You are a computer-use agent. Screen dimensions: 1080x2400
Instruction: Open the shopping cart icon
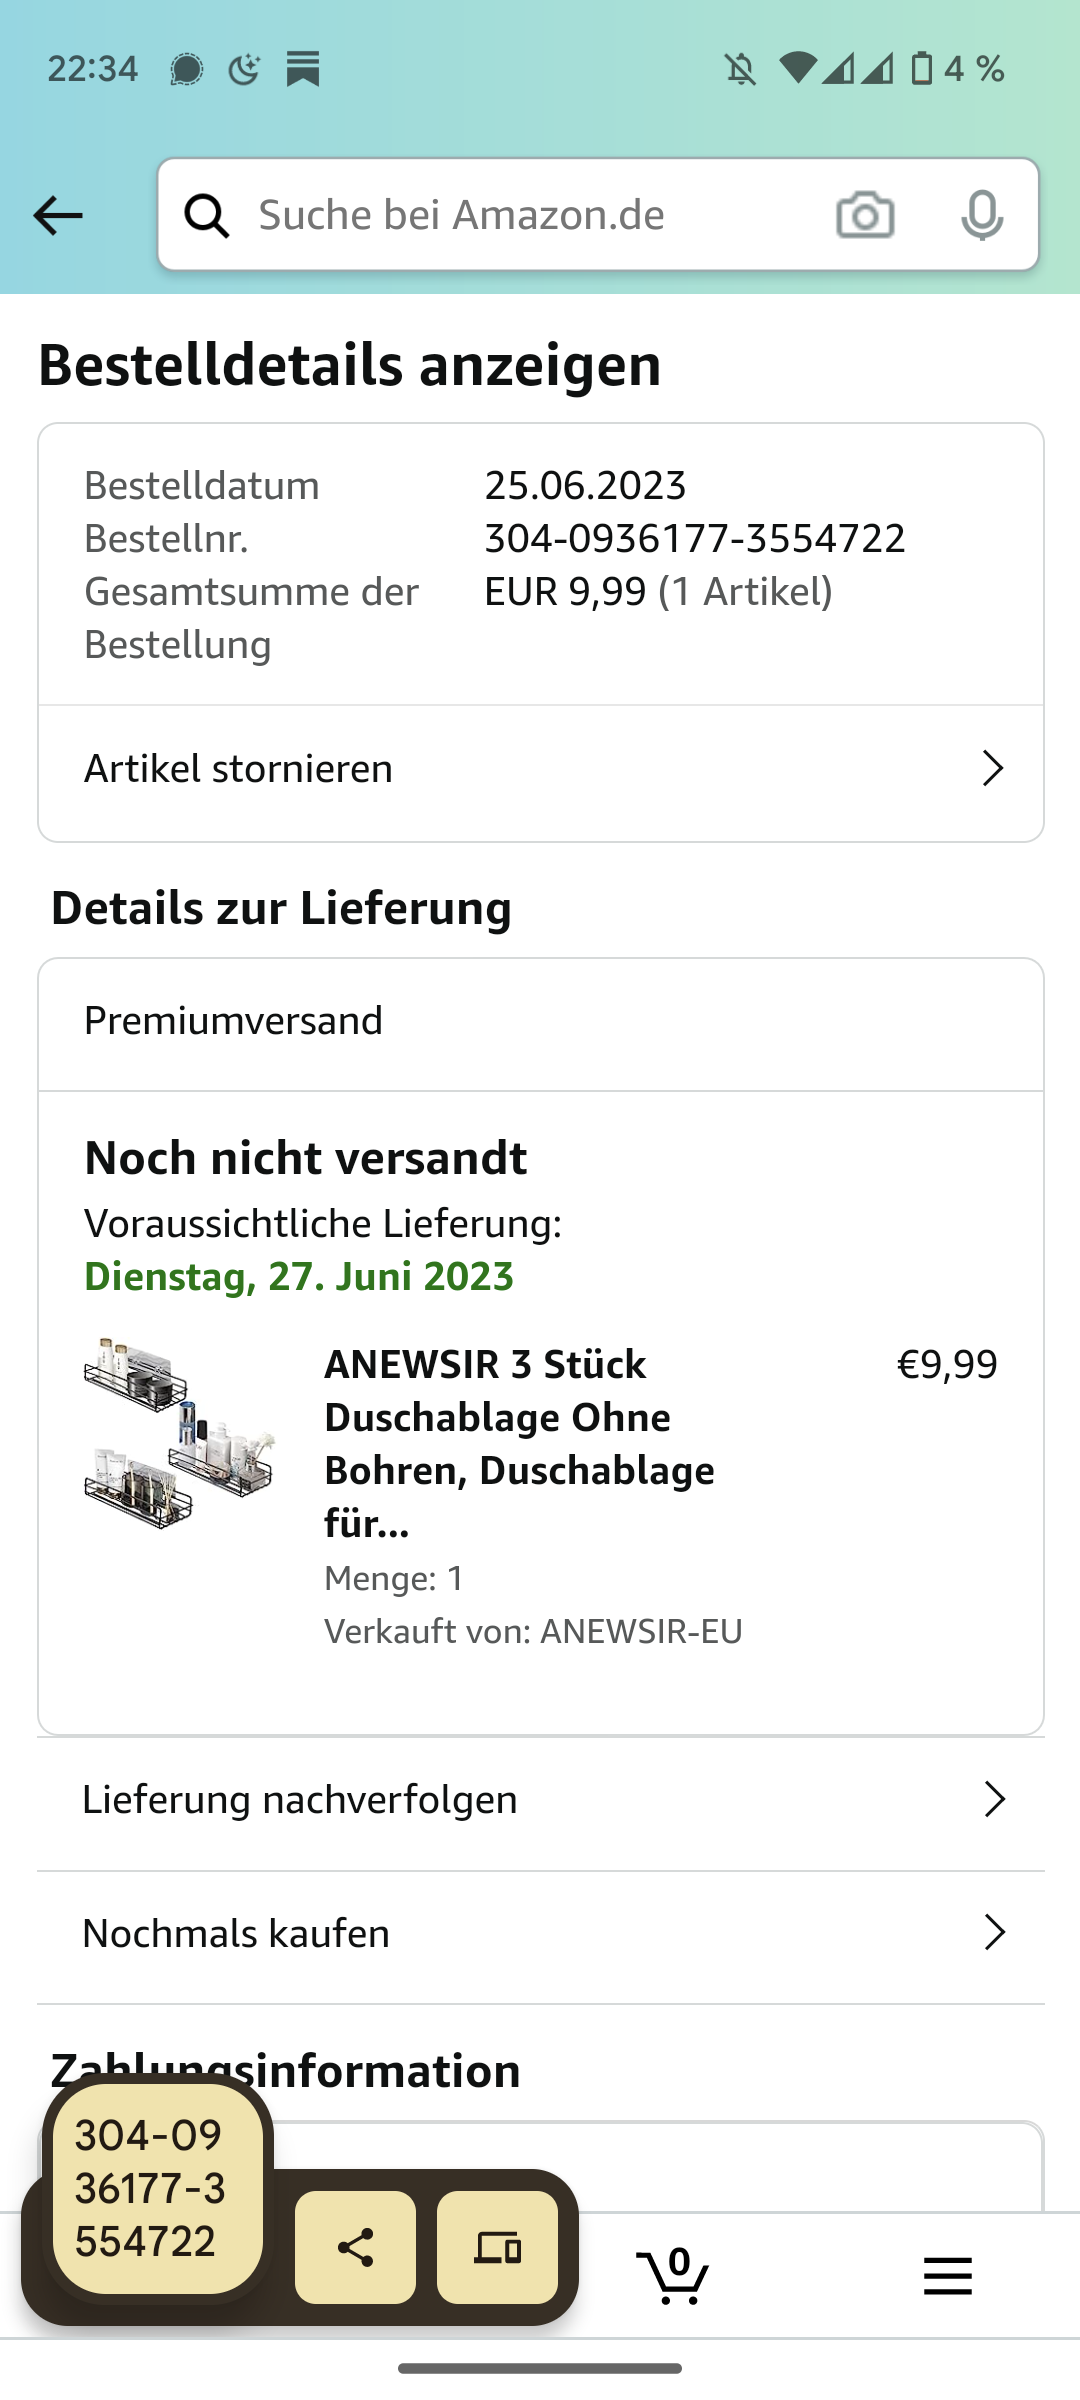[673, 2276]
